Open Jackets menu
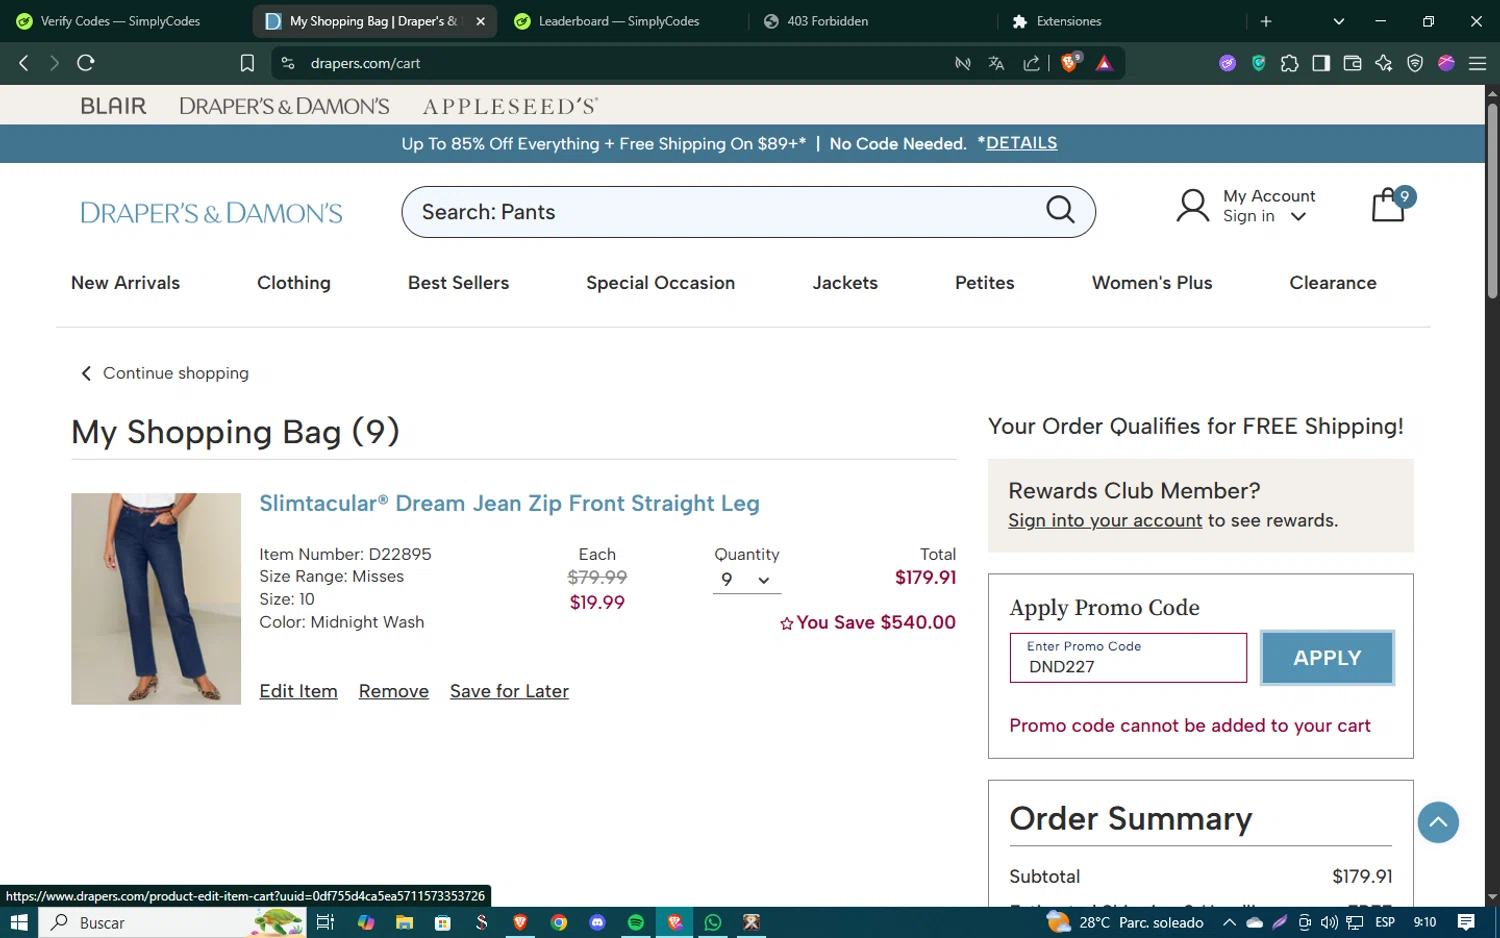This screenshot has width=1500, height=938. (845, 283)
